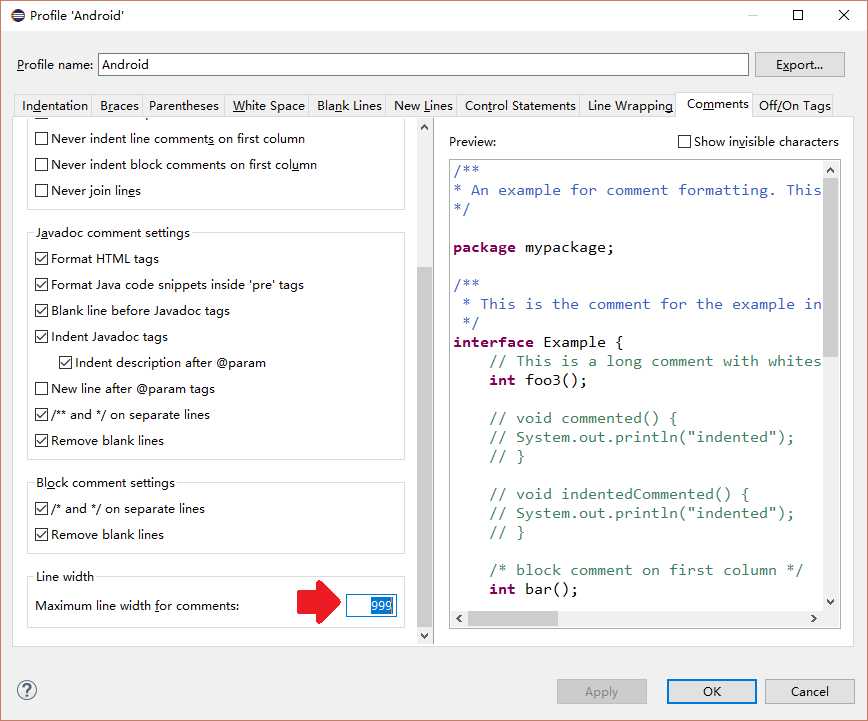Screen dimensions: 868x721
Task: Click preview horizontal scroll left arrow
Action: point(459,619)
